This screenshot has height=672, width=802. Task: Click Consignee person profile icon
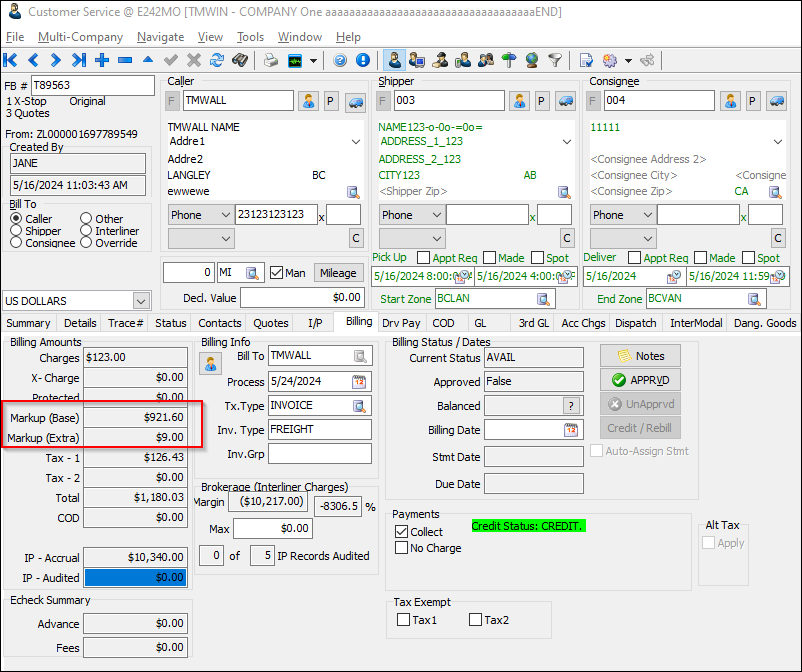[730, 101]
